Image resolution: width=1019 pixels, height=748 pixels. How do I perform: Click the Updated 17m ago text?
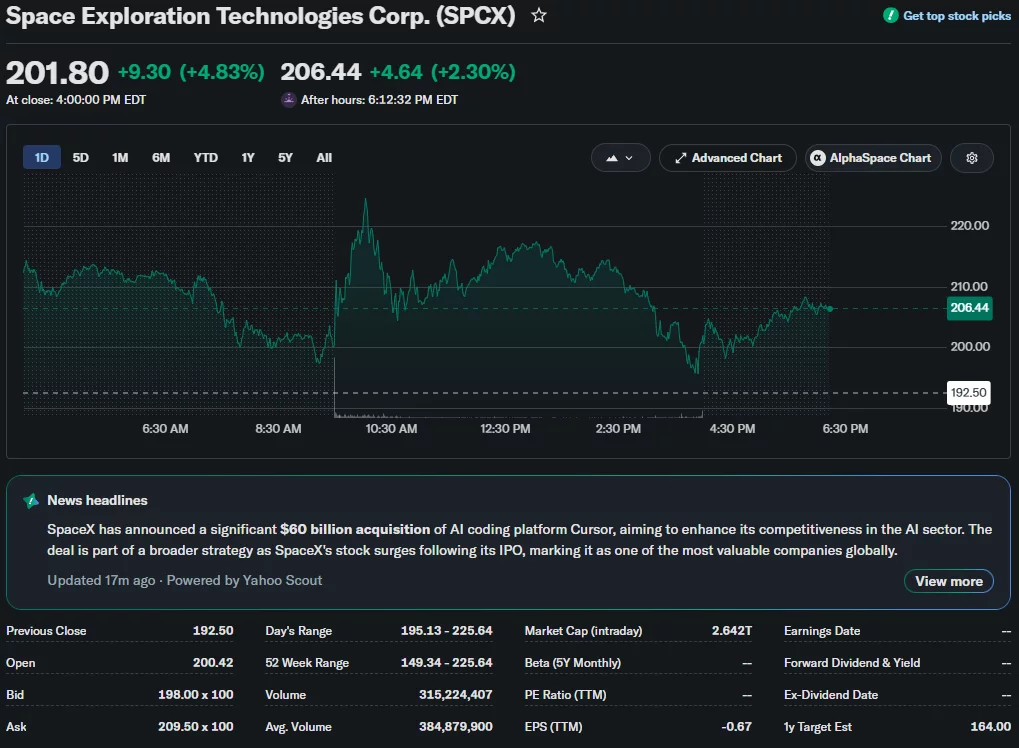coord(101,580)
